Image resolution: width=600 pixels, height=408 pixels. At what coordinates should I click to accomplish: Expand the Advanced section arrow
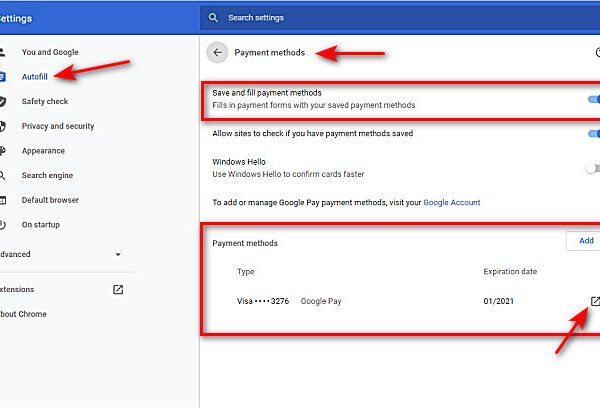118,255
